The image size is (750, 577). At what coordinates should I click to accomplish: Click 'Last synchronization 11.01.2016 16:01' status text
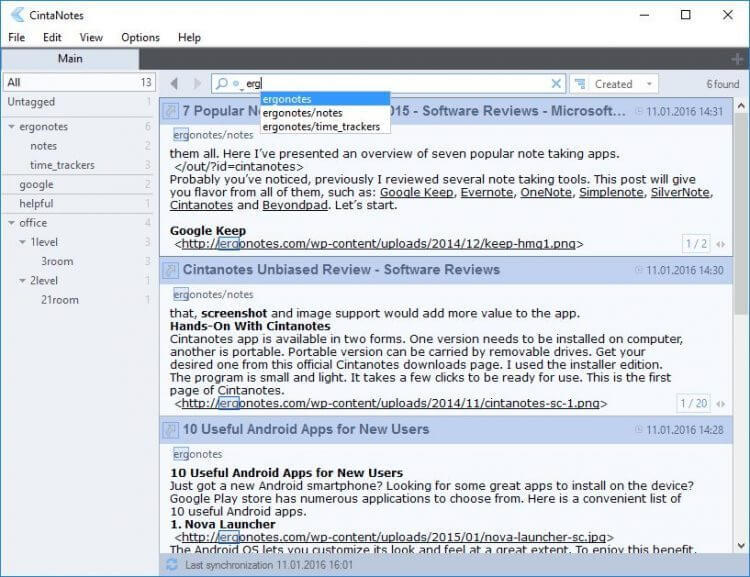click(269, 565)
